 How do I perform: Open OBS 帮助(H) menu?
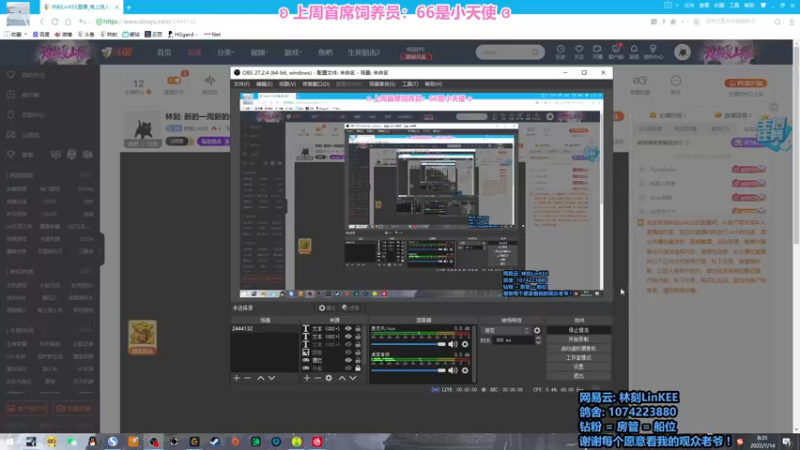(433, 84)
